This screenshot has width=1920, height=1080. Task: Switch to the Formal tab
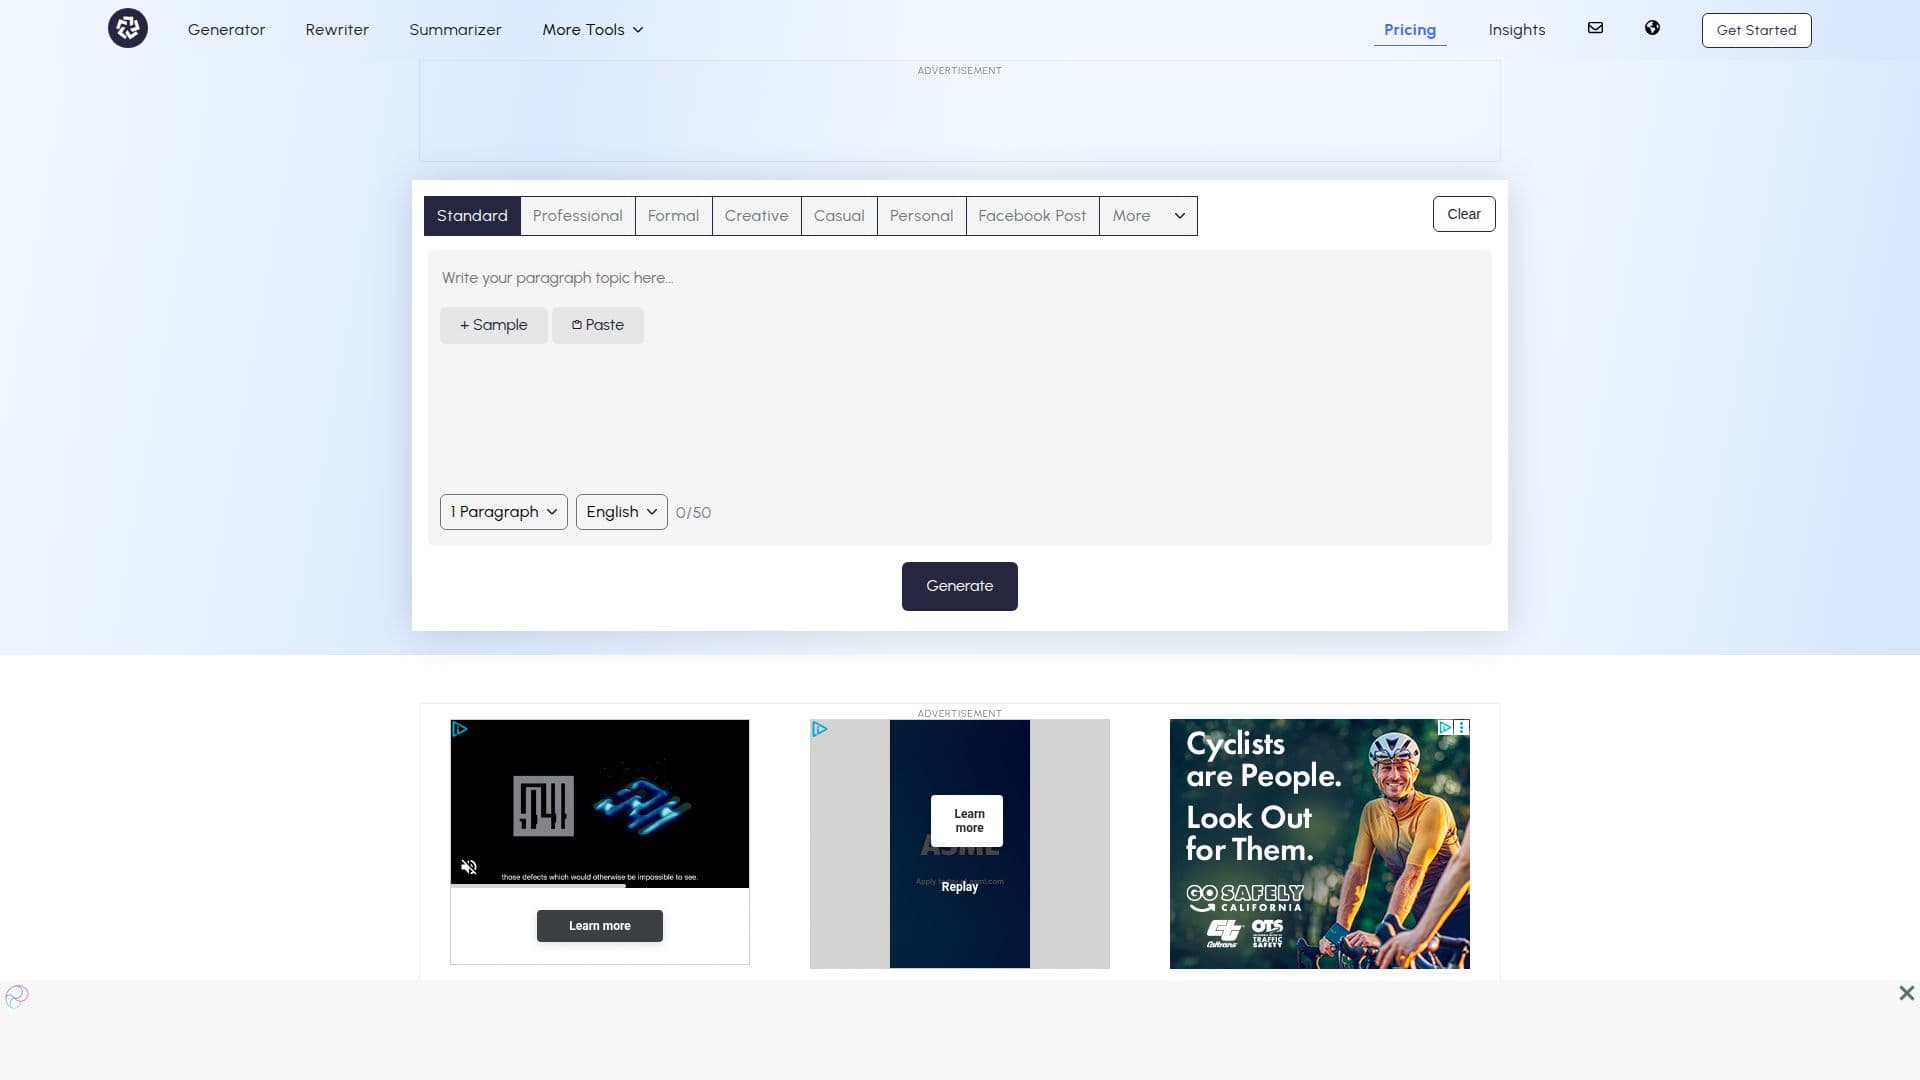(x=674, y=216)
